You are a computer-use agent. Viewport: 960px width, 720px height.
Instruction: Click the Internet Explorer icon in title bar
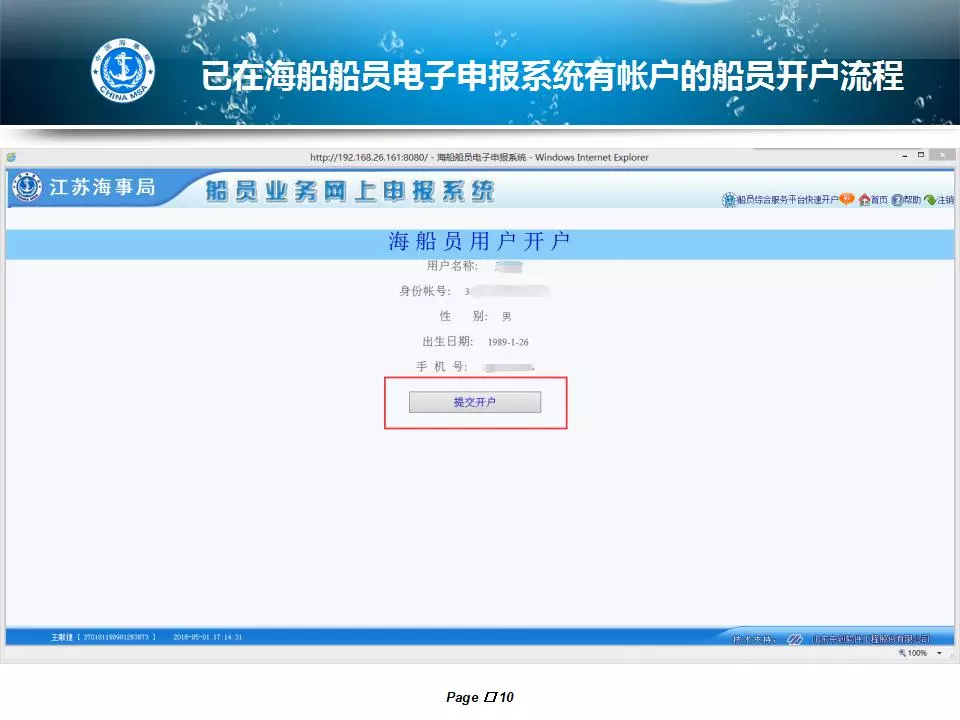pos(11,157)
